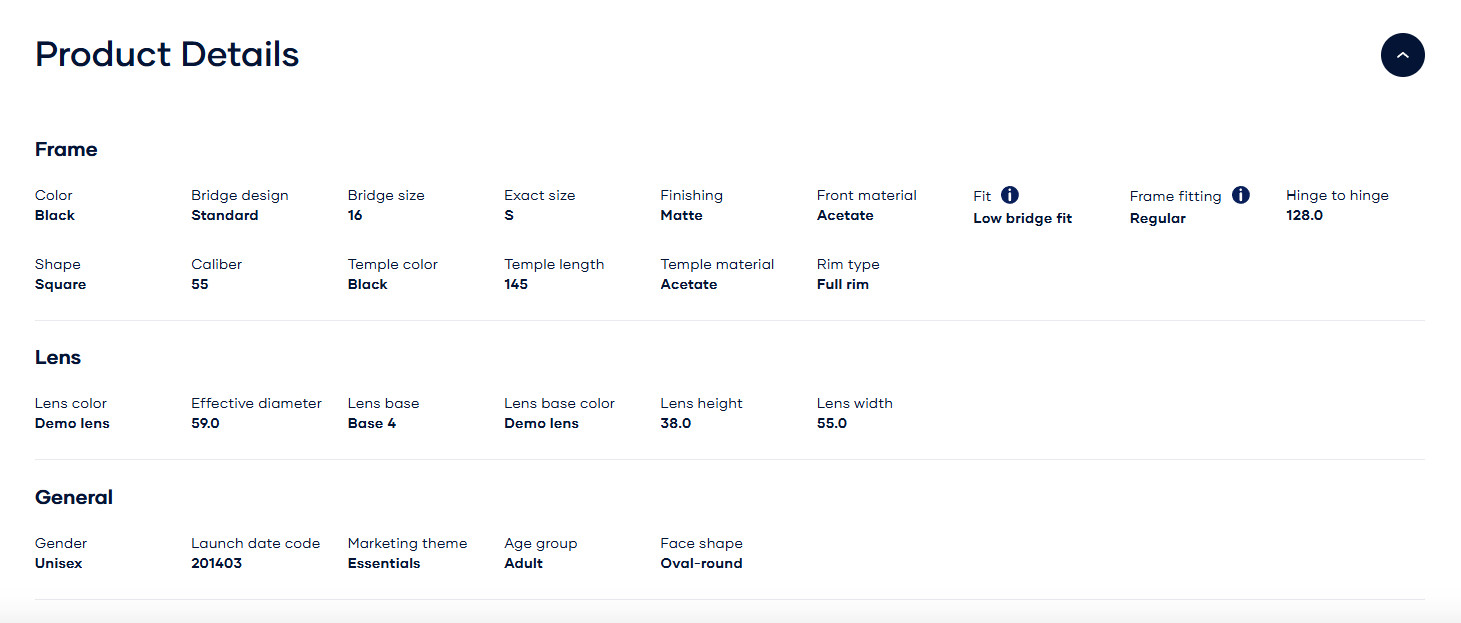The width and height of the screenshot is (1461, 623).
Task: Show the Frame fitting info tooltip
Action: click(1241, 195)
